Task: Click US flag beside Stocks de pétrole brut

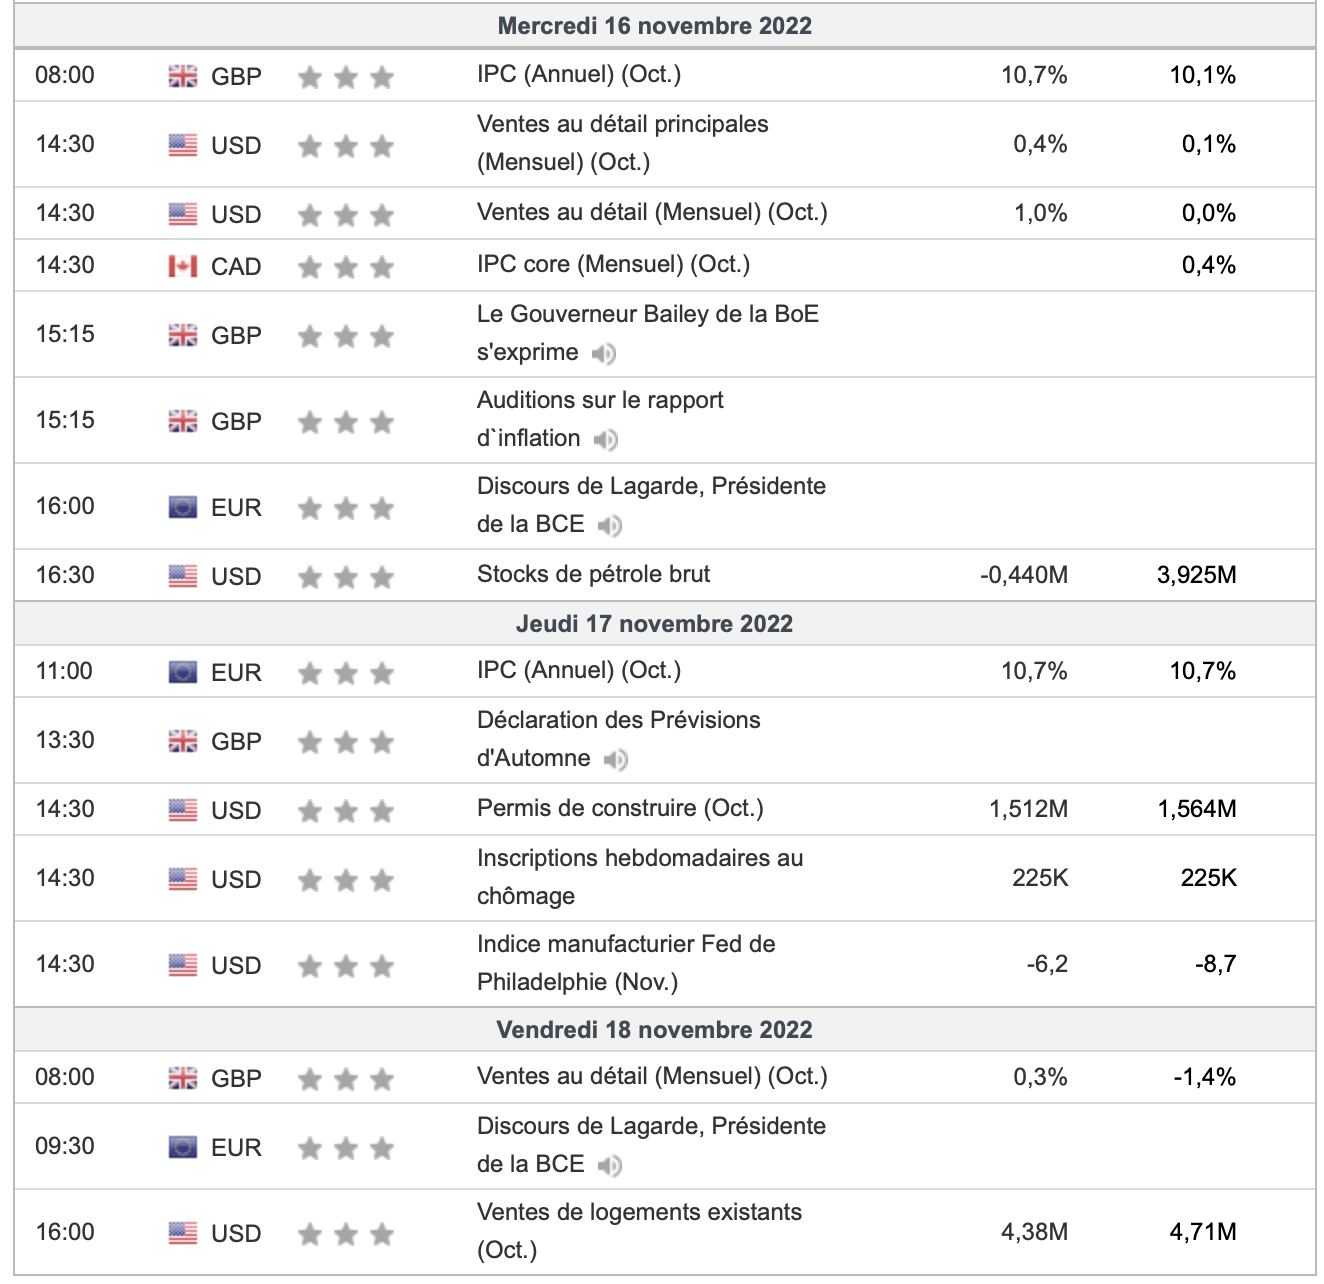Action: (x=183, y=576)
